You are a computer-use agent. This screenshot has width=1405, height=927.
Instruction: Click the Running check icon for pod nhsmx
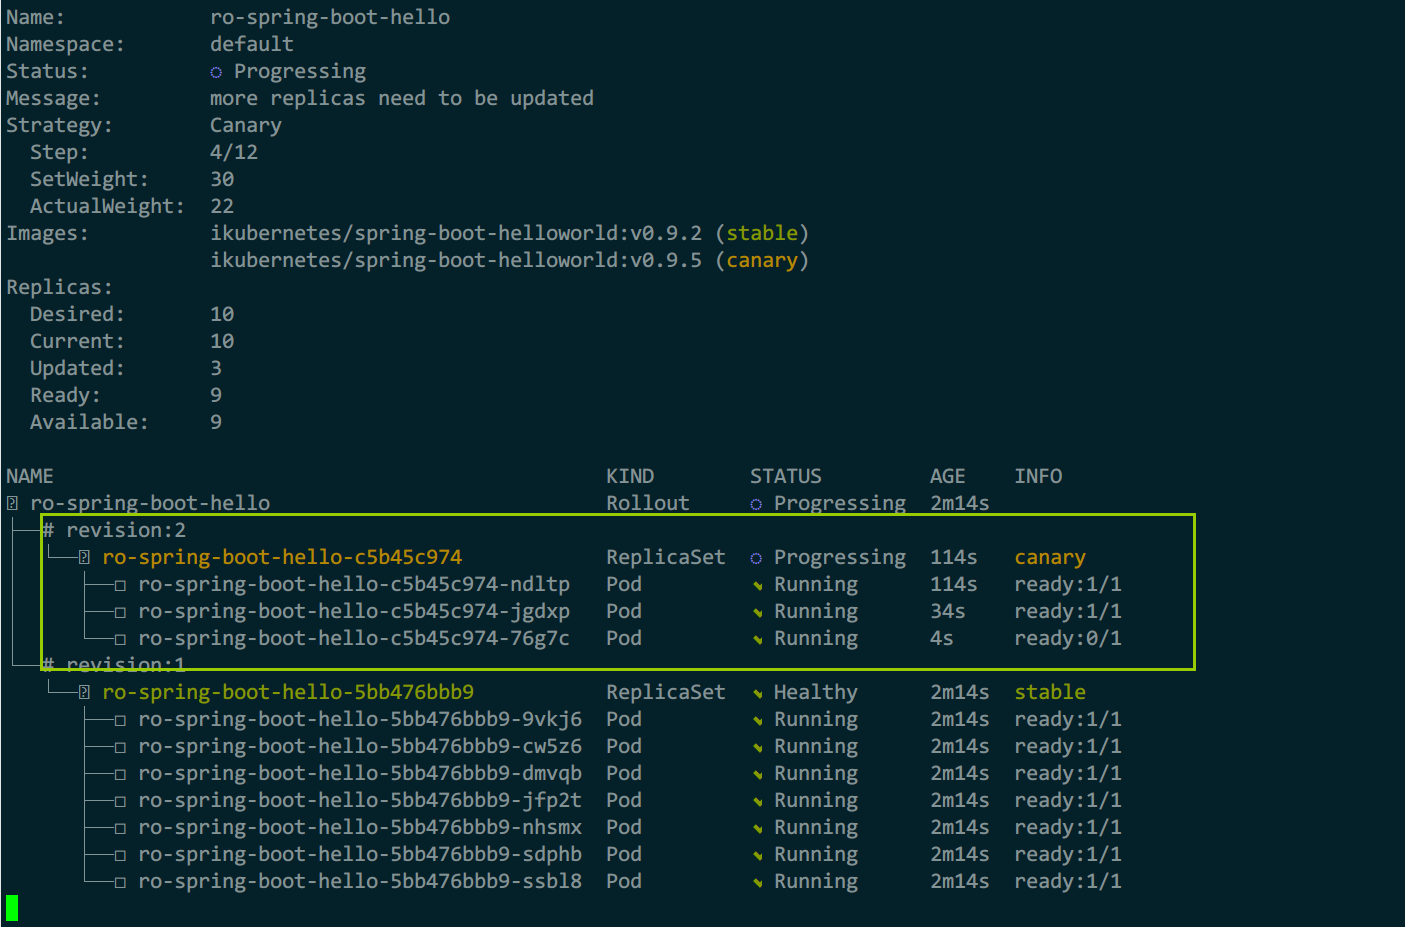[757, 828]
